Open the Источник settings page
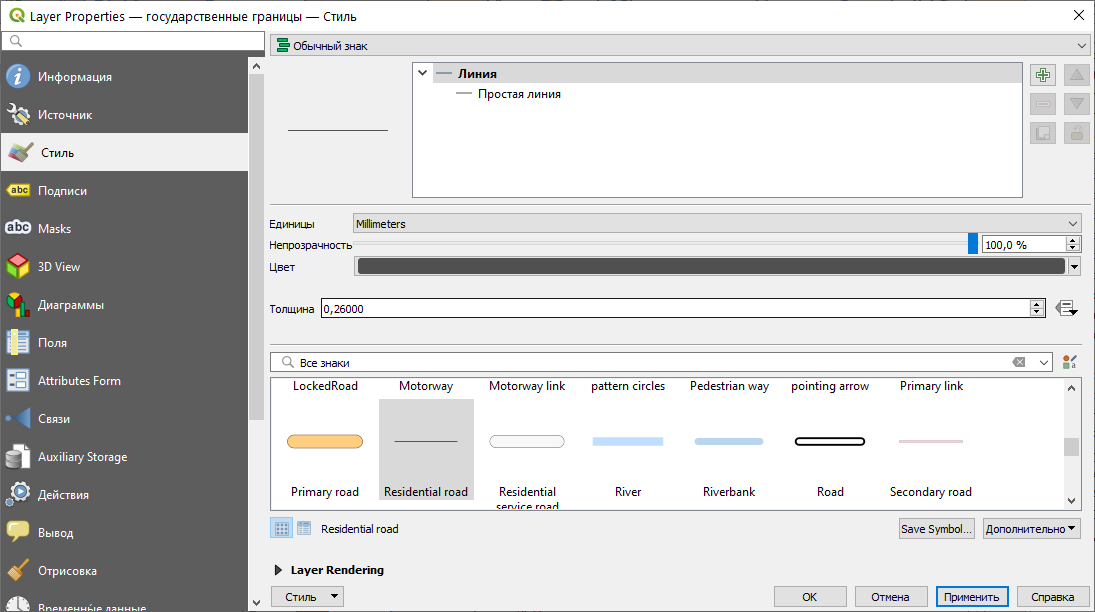This screenshot has height=612, width=1095. (x=64, y=115)
